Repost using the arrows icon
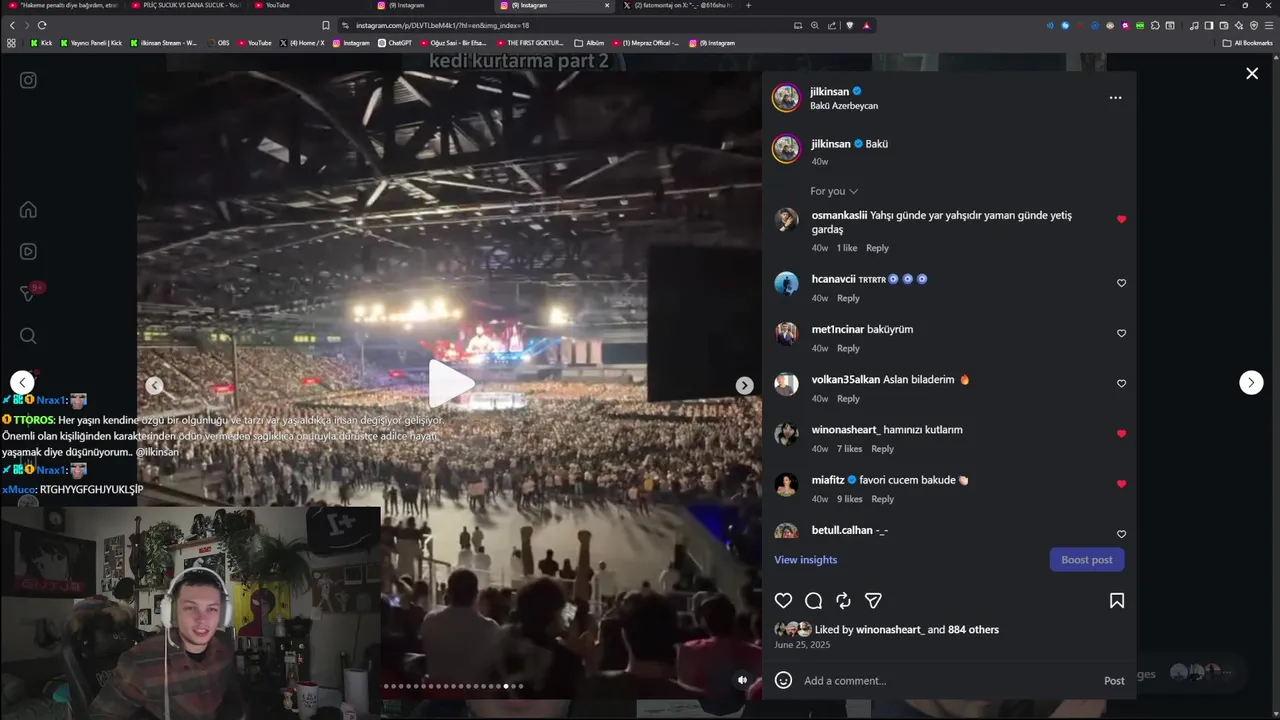Image resolution: width=1280 pixels, height=720 pixels. [x=843, y=601]
